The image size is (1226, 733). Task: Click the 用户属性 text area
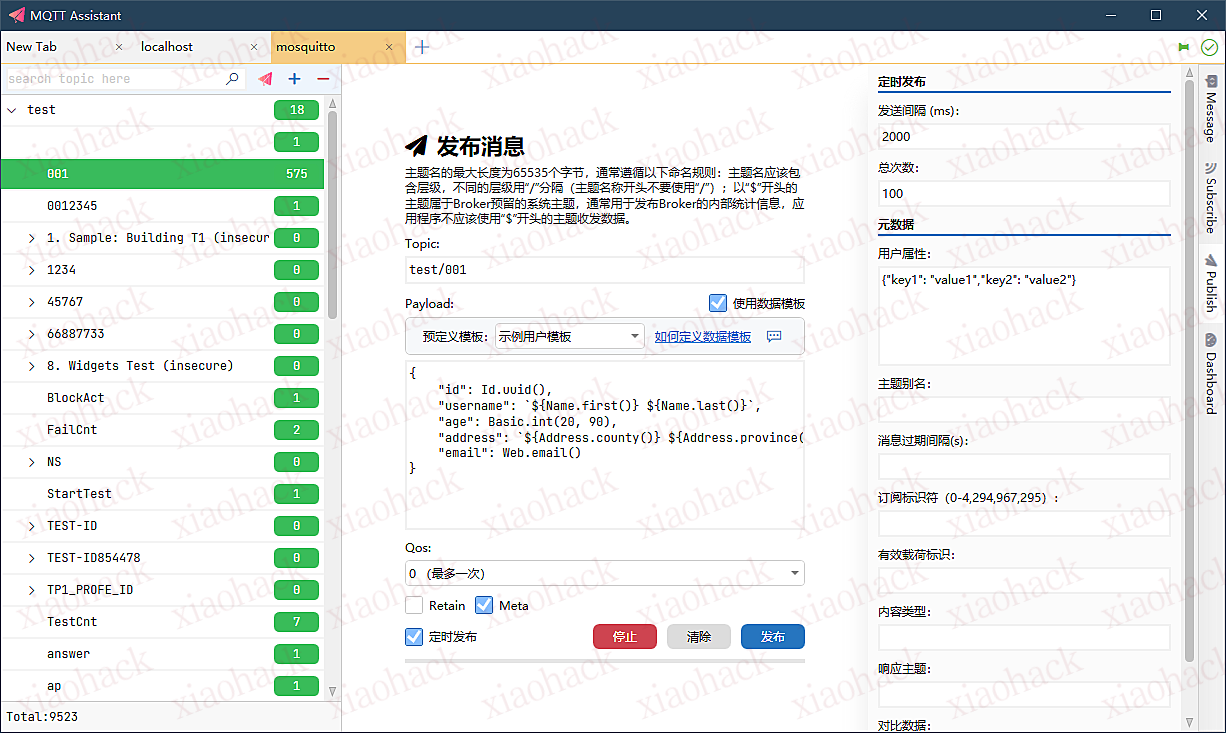click(x=1024, y=316)
